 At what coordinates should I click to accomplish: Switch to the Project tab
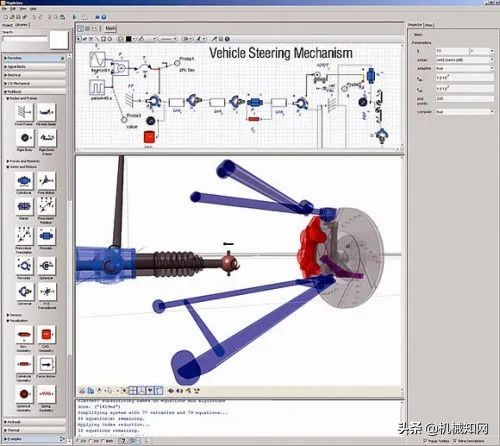(7, 25)
